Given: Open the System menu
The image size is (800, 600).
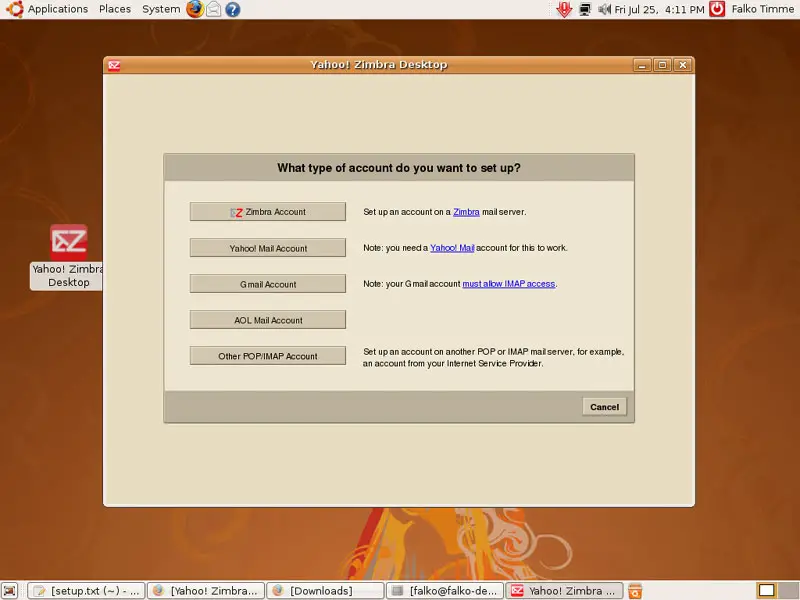Looking at the screenshot, I should 161,9.
